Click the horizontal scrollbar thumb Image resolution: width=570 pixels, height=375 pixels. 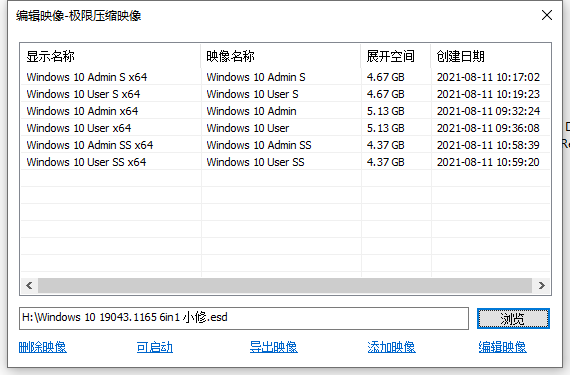tap(285, 285)
